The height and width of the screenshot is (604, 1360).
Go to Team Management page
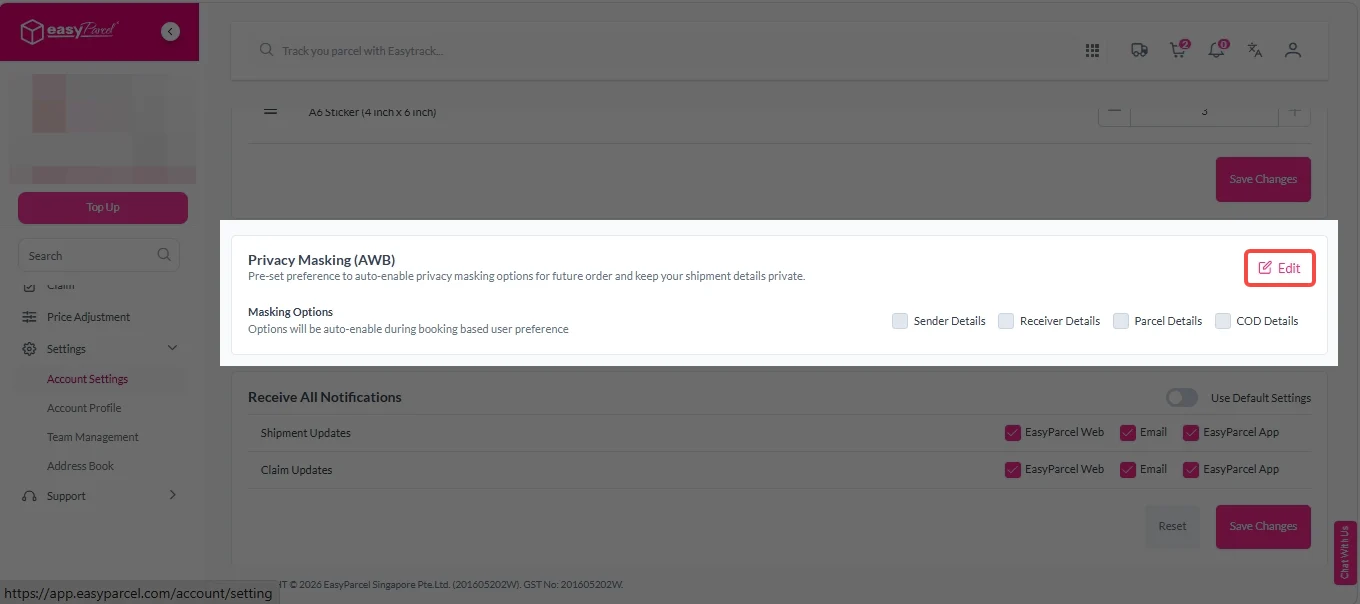click(x=92, y=437)
